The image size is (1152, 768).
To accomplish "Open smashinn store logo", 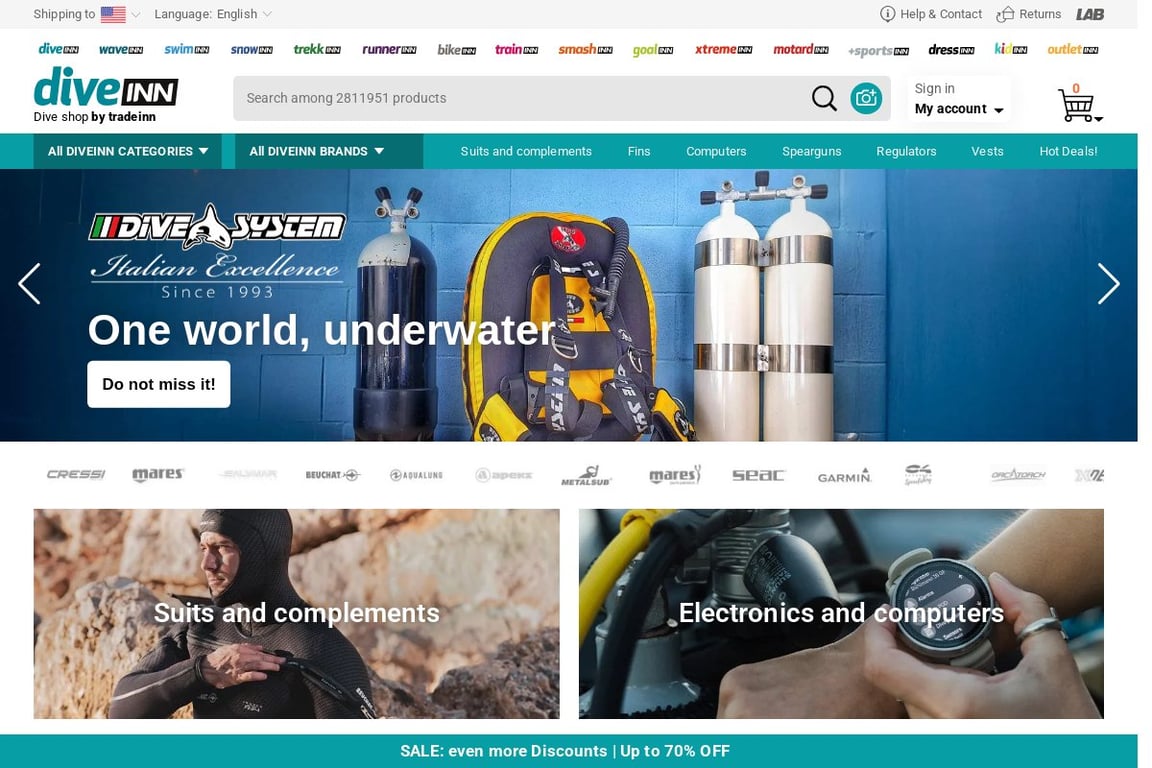I will click(585, 49).
